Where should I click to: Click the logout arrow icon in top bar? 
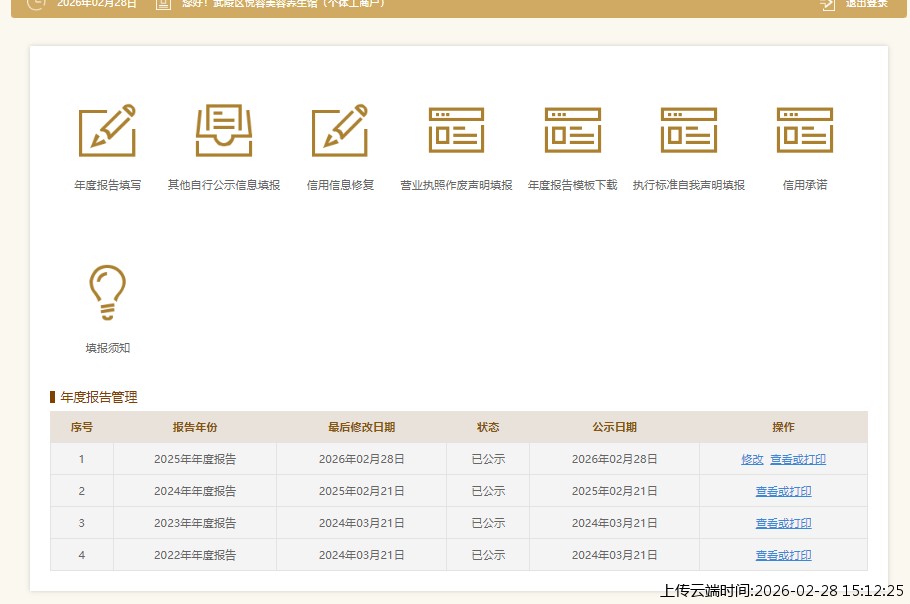point(826,6)
